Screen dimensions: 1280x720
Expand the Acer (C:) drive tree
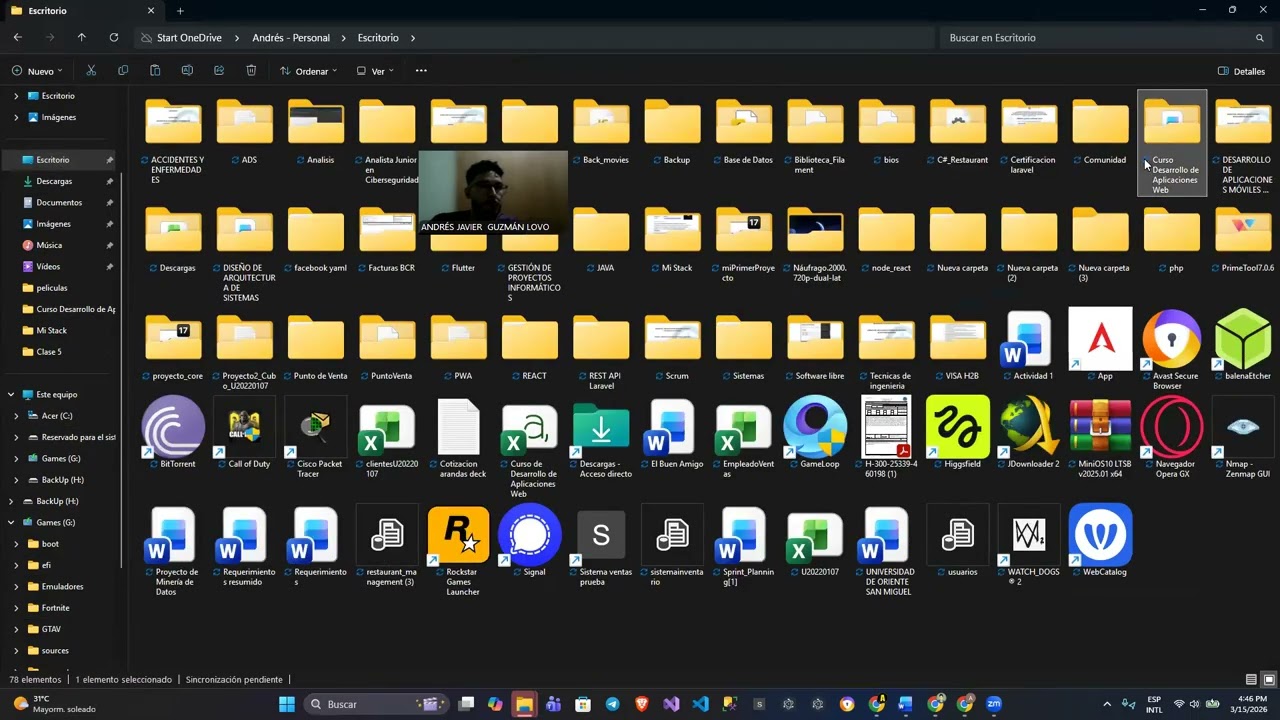point(16,416)
